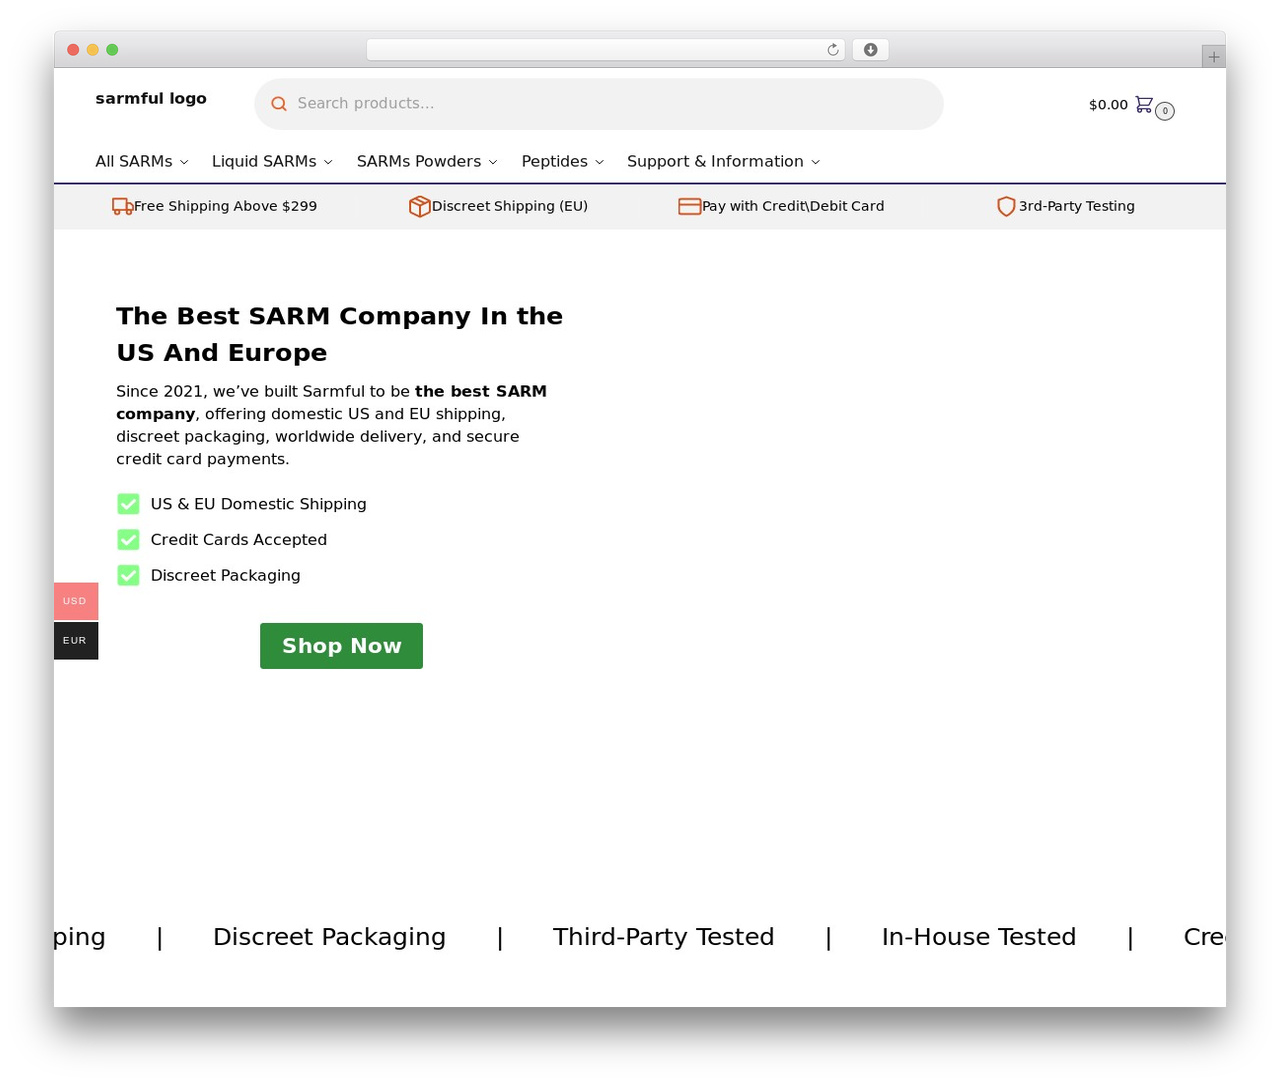Click the magnifier icon in search bar
Image resolution: width=1280 pixels, height=1084 pixels.
[x=279, y=104]
